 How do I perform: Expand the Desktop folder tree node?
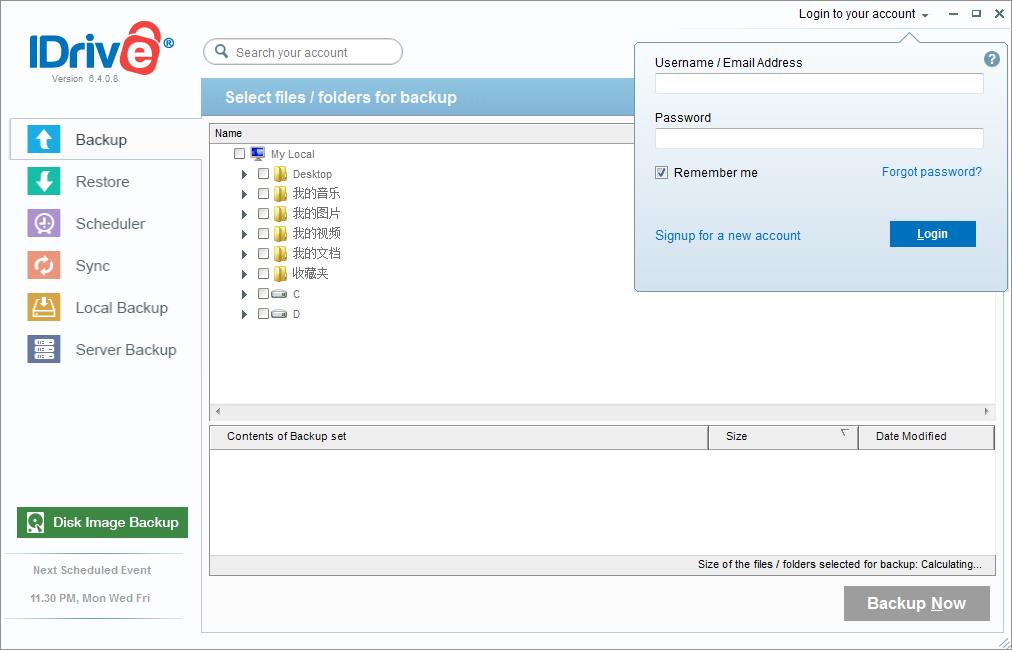244,174
